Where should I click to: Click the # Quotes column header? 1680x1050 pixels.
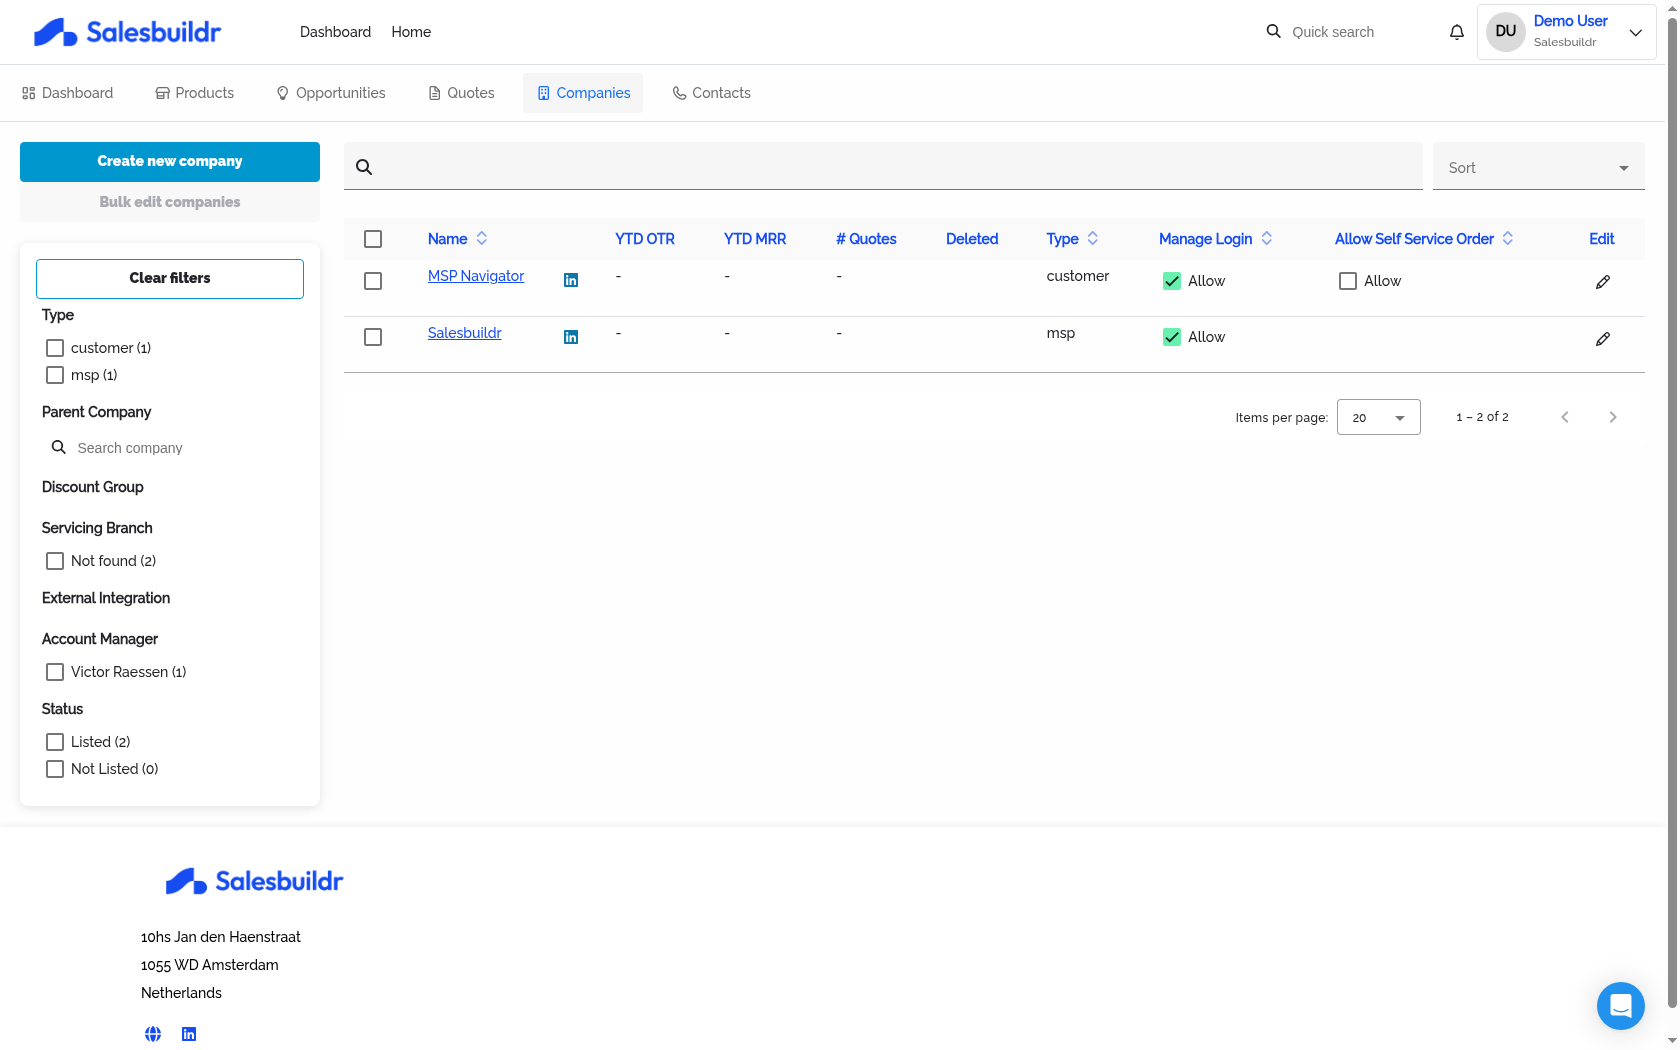866,239
